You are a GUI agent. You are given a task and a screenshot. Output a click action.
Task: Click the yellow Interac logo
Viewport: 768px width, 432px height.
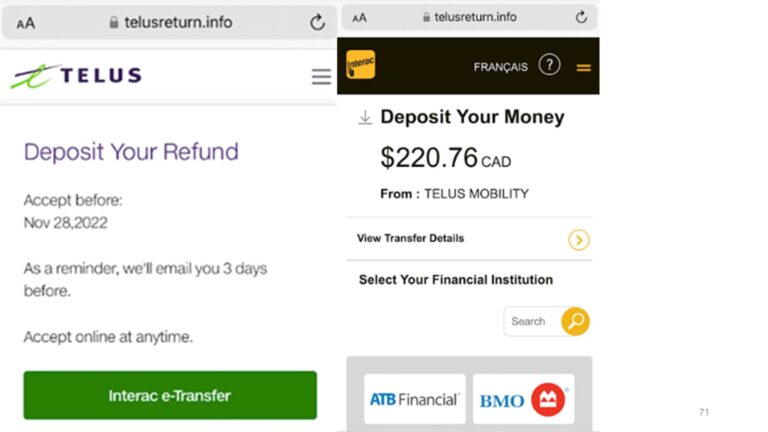[361, 64]
